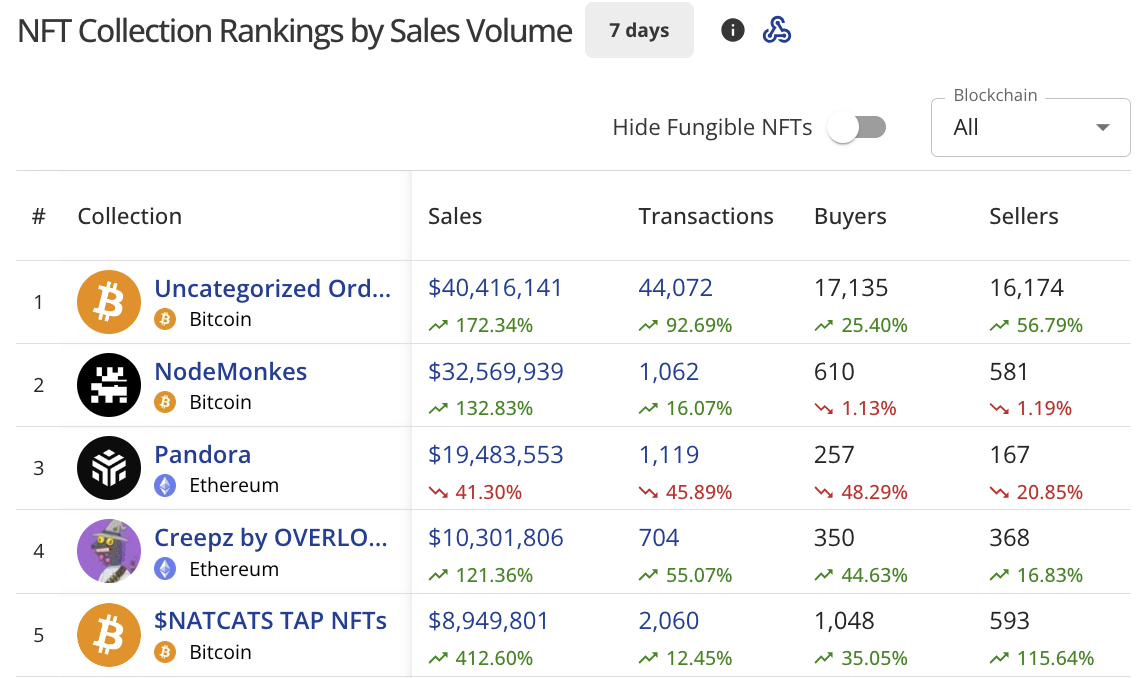Open $NATCATS TAP NFTs link

pyautogui.click(x=270, y=621)
